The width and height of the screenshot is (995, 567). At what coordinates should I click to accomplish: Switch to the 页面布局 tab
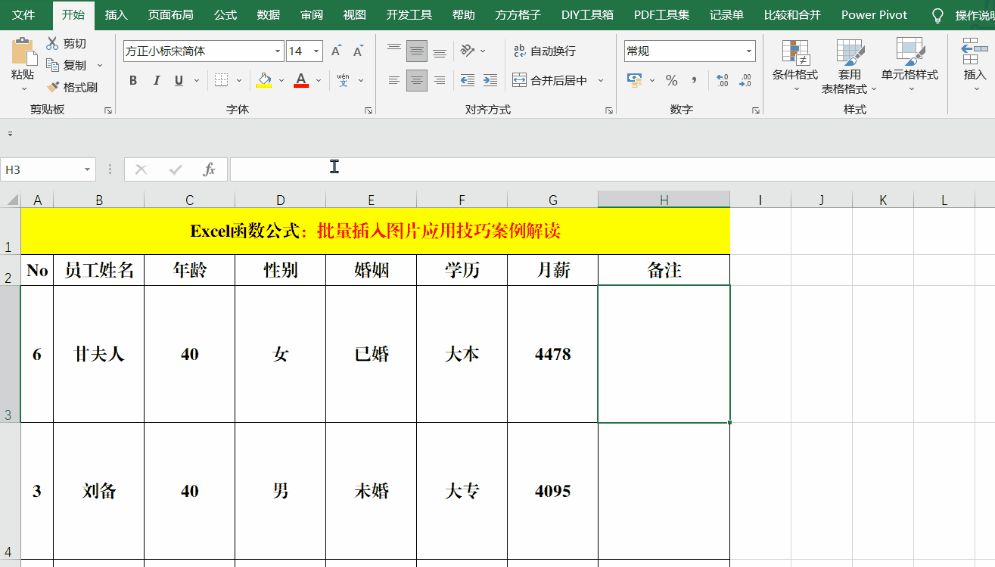pyautogui.click(x=170, y=15)
